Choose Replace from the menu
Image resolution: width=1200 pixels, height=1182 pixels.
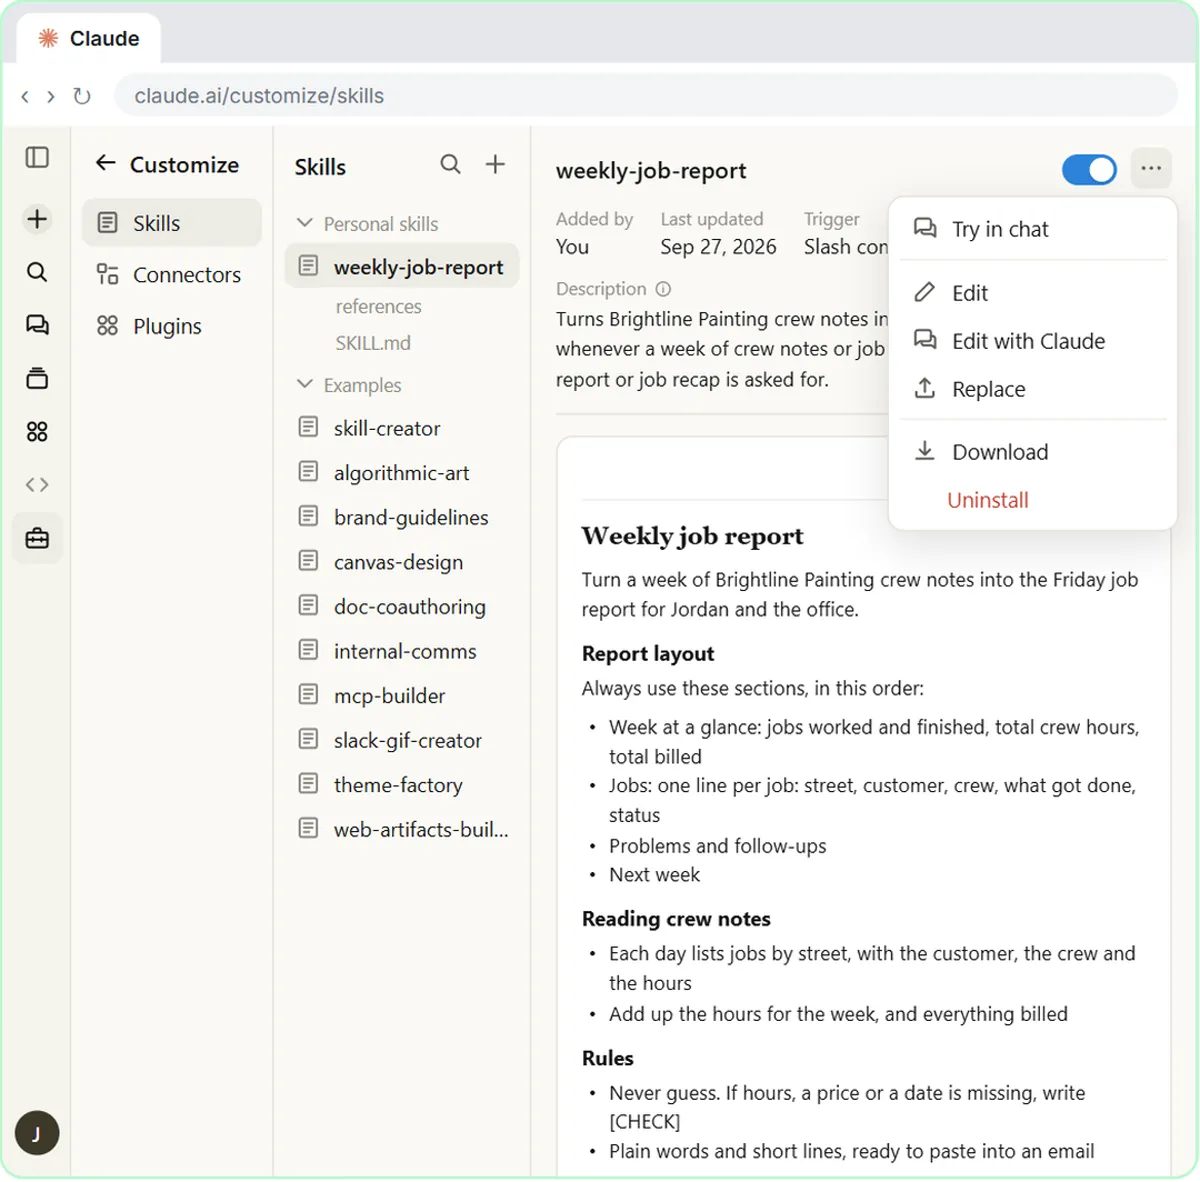click(x=1033, y=389)
